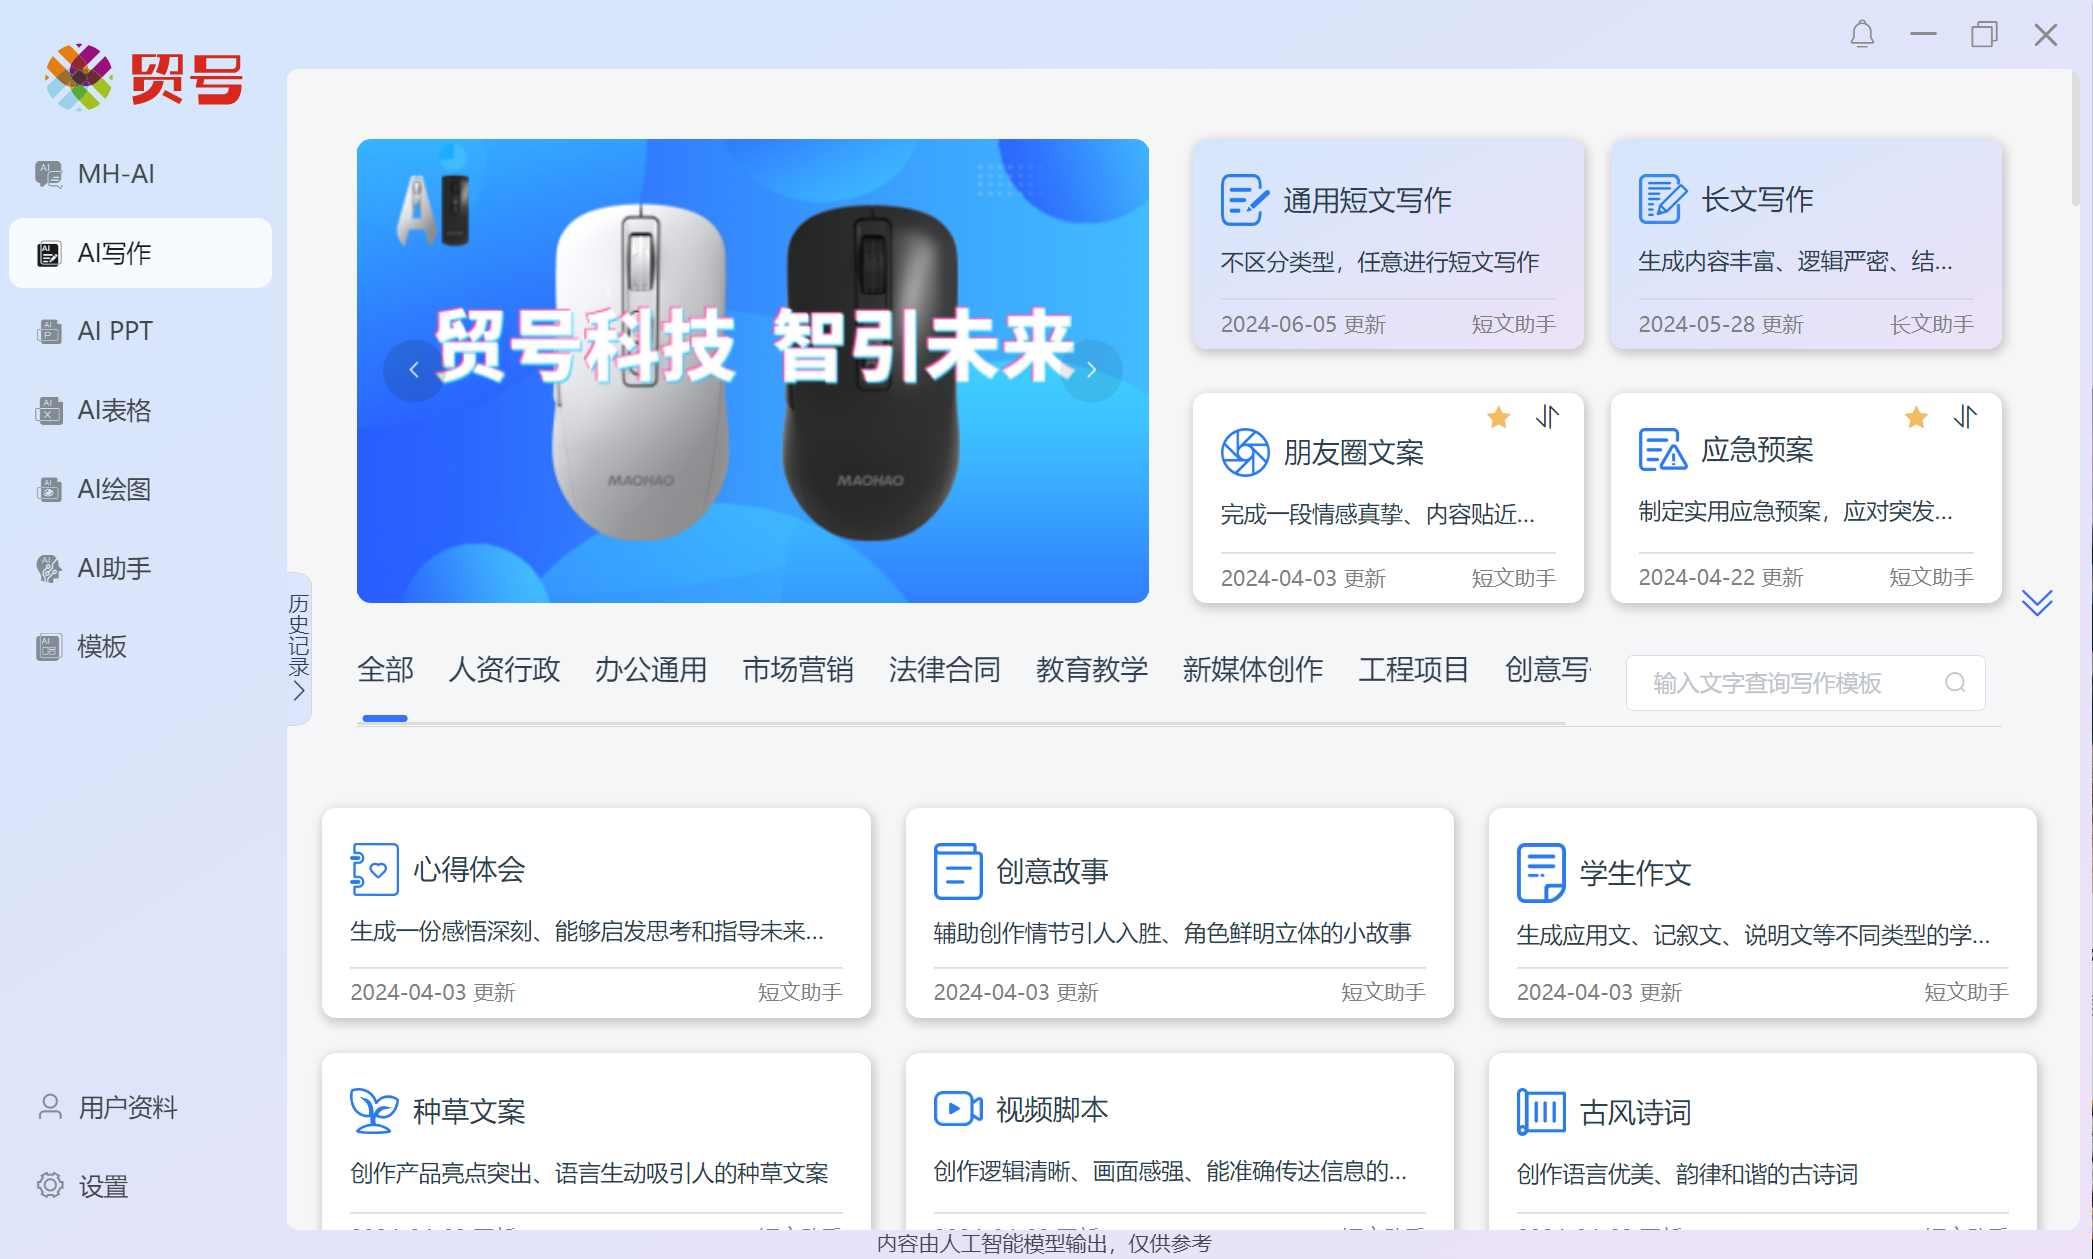The width and height of the screenshot is (2093, 1259).
Task: Open the AI助手 module
Action: [140, 568]
